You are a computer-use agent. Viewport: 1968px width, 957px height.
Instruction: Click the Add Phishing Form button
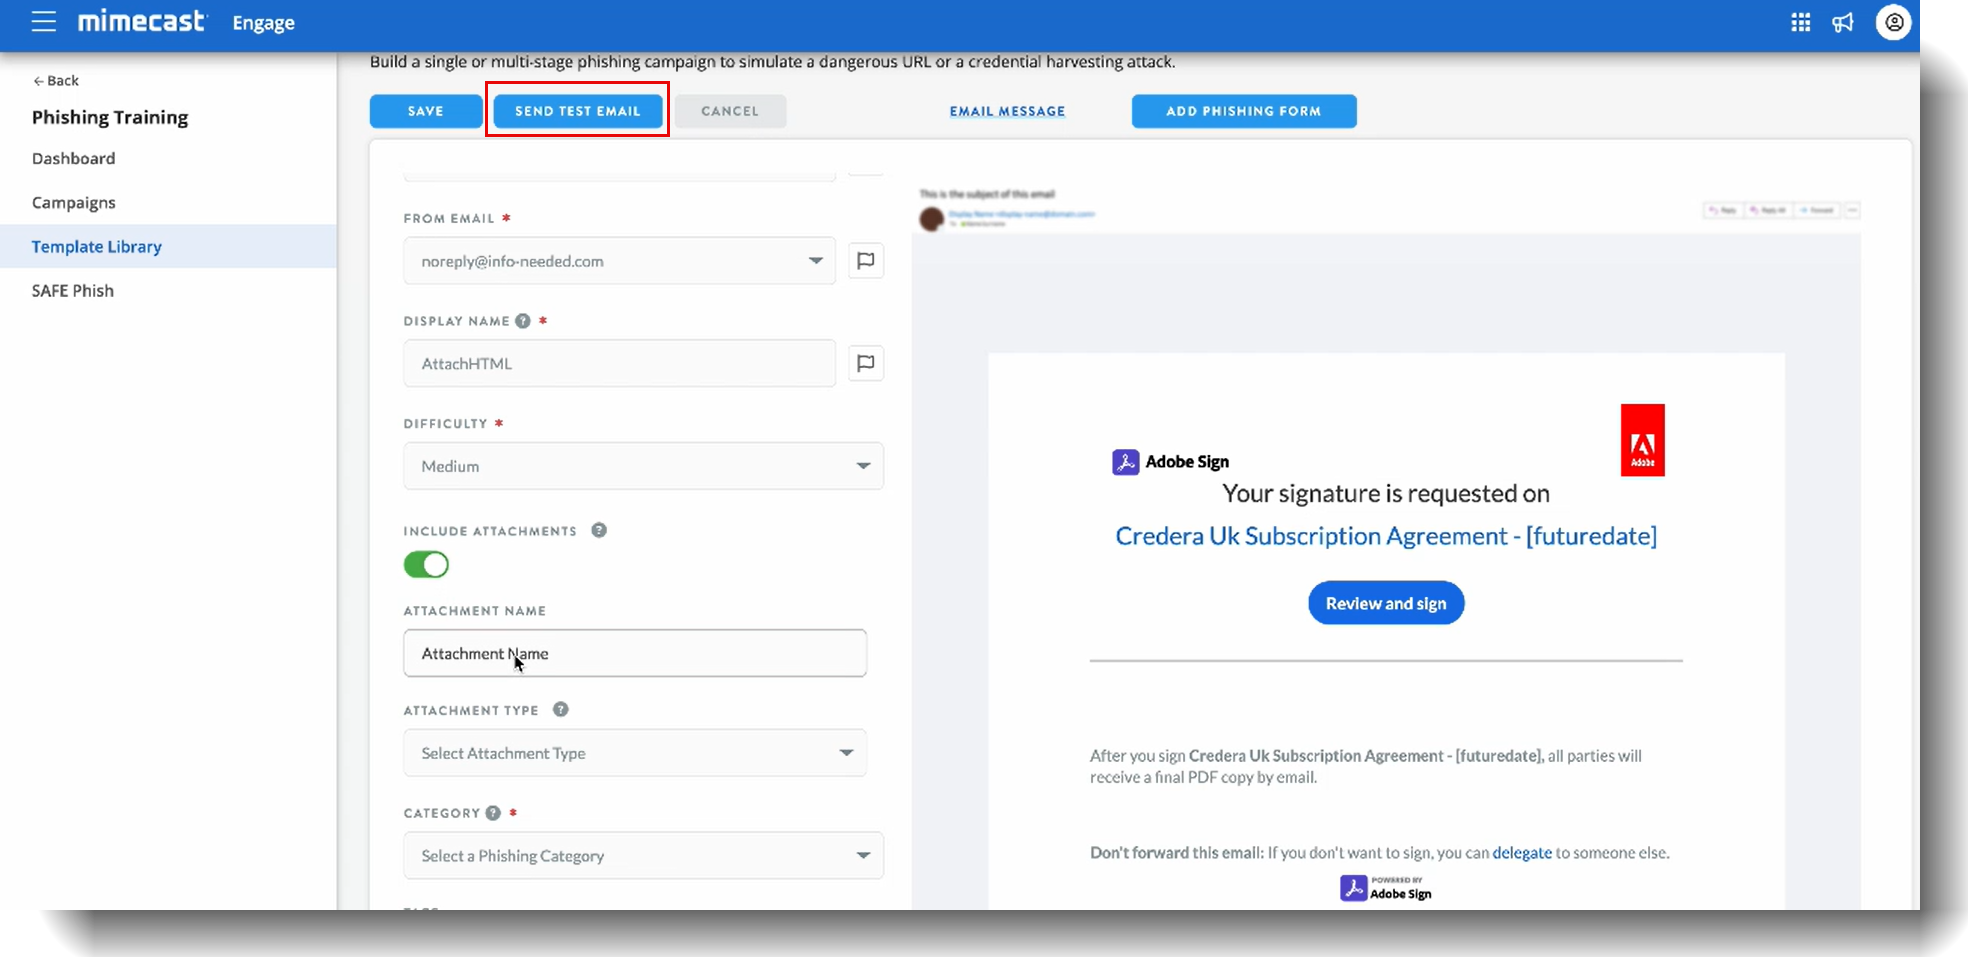[x=1243, y=111]
